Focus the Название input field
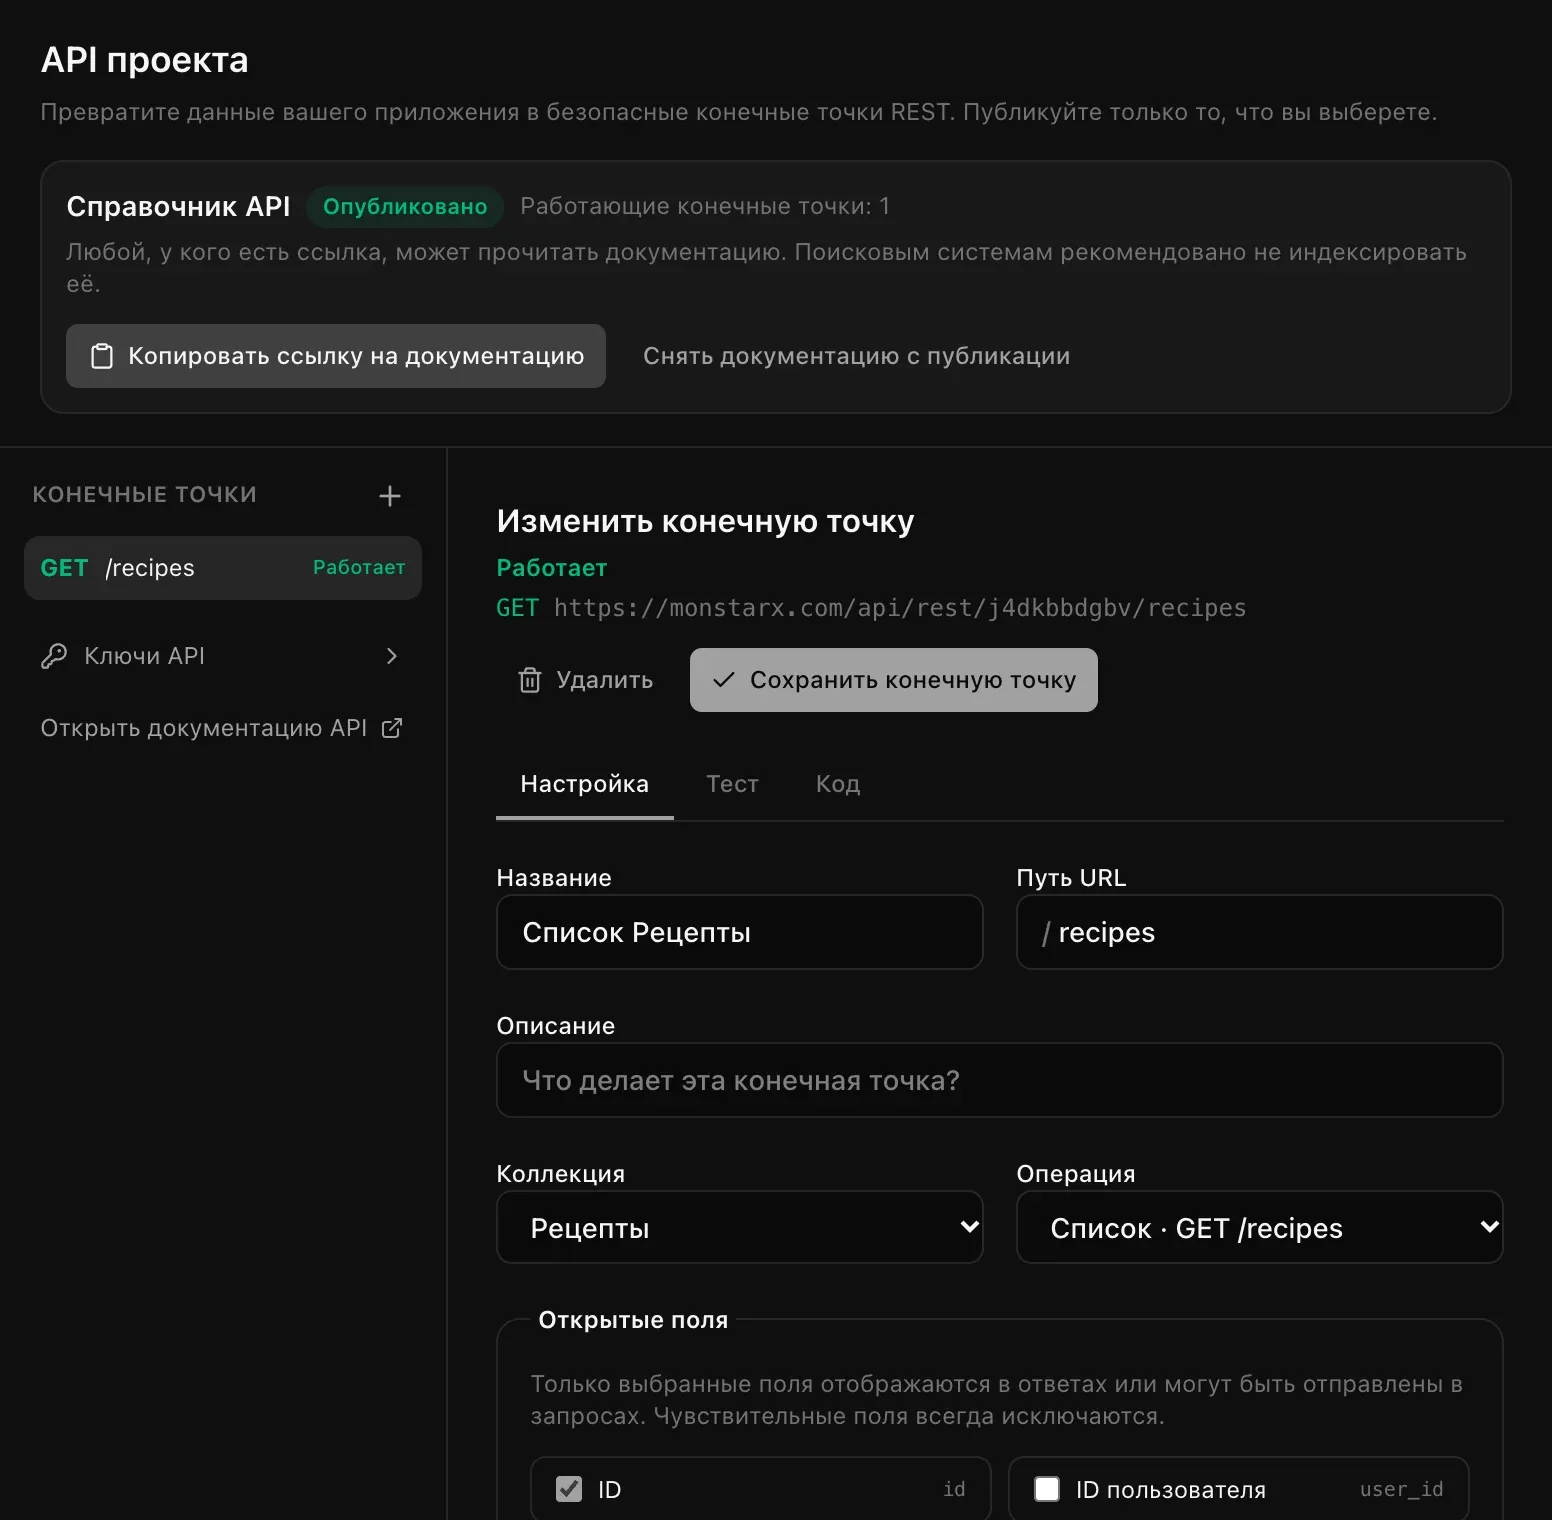1552x1520 pixels. point(740,932)
